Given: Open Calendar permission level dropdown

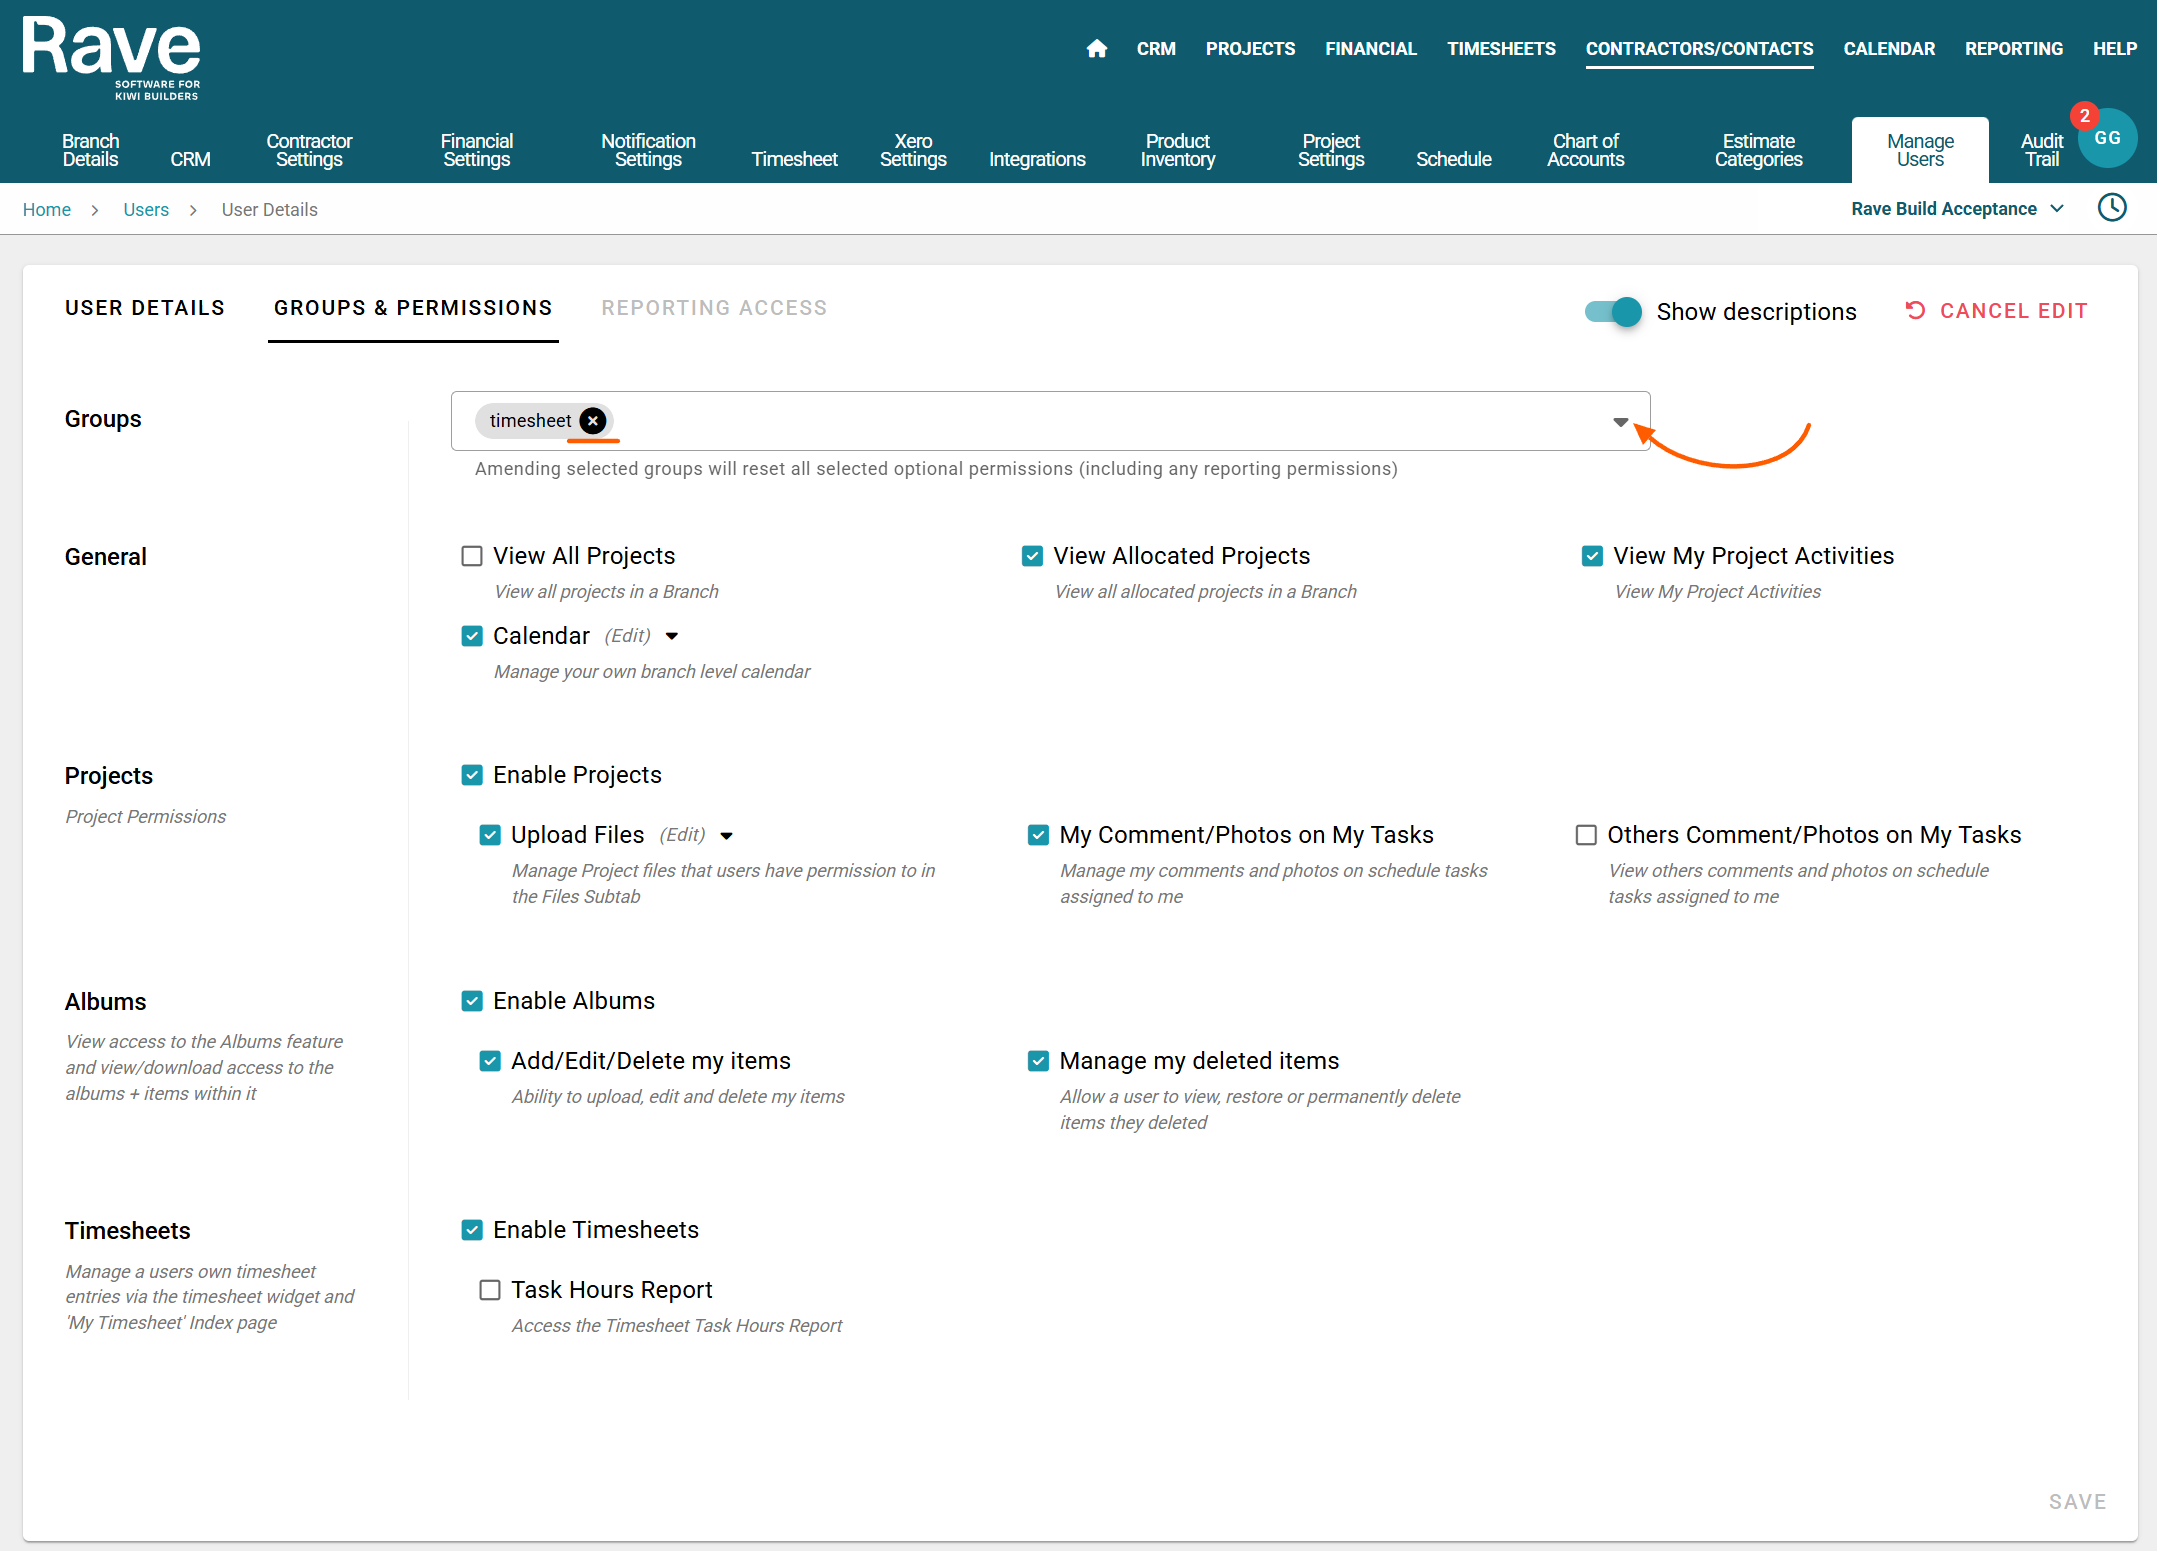Looking at the screenshot, I should pyautogui.click(x=672, y=636).
